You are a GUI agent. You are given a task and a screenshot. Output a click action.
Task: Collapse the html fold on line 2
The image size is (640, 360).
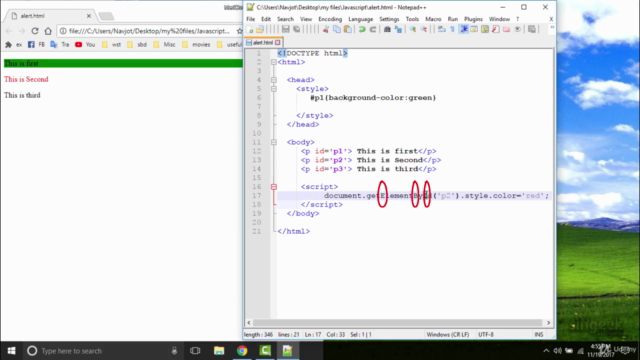point(274,62)
